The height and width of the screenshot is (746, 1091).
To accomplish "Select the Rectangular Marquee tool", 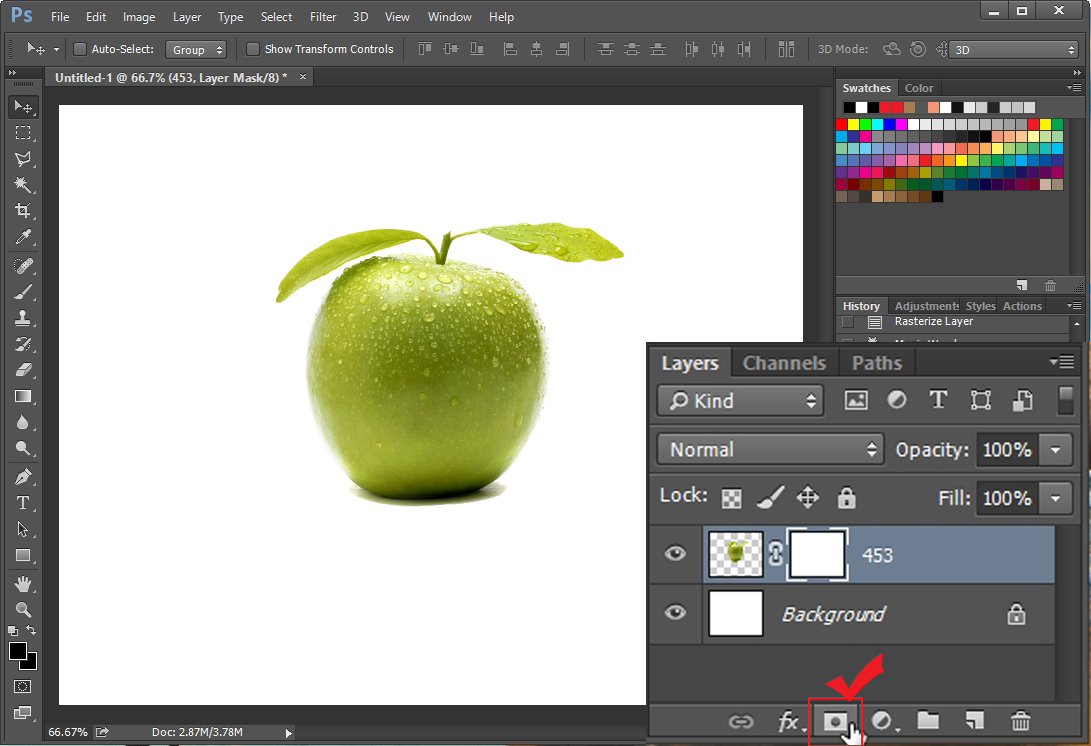I will (x=23, y=133).
